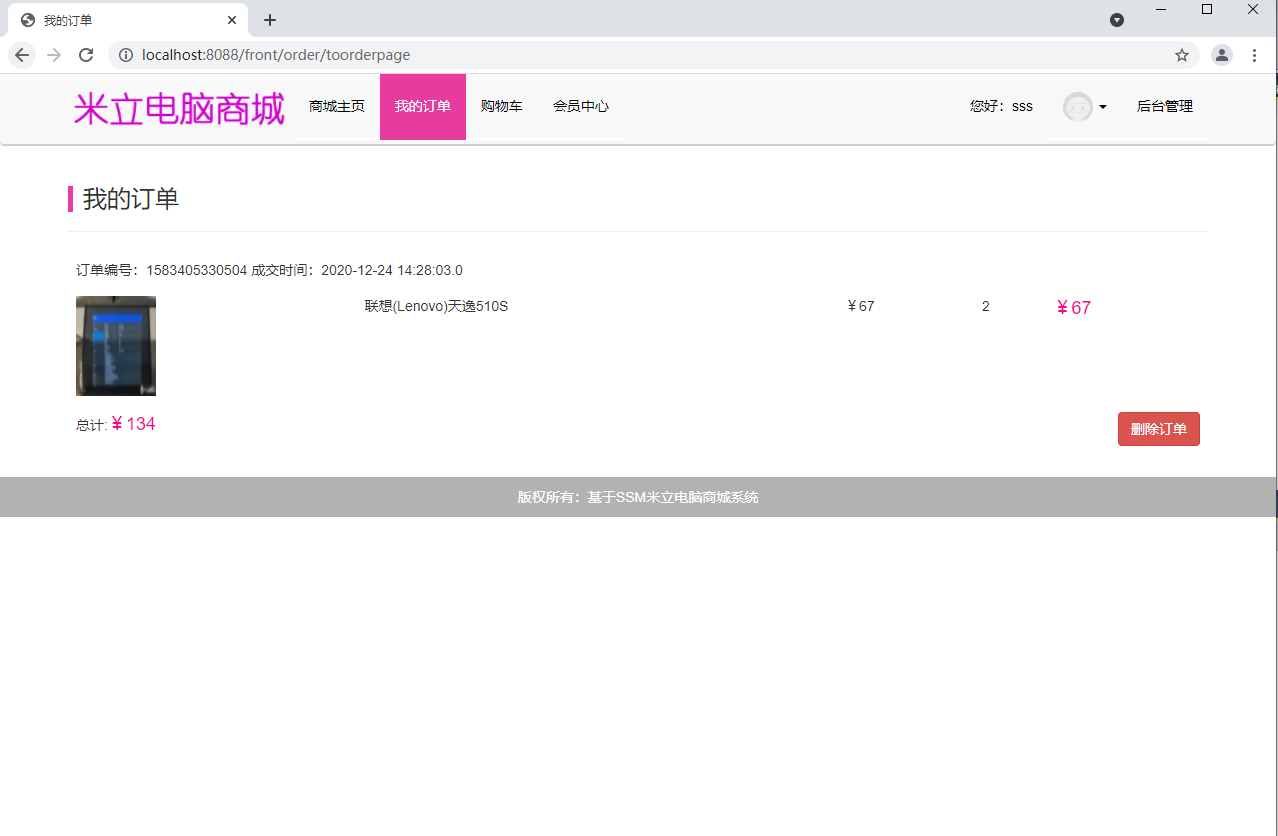View site information icon in address bar
The image size is (1278, 836).
tap(126, 55)
